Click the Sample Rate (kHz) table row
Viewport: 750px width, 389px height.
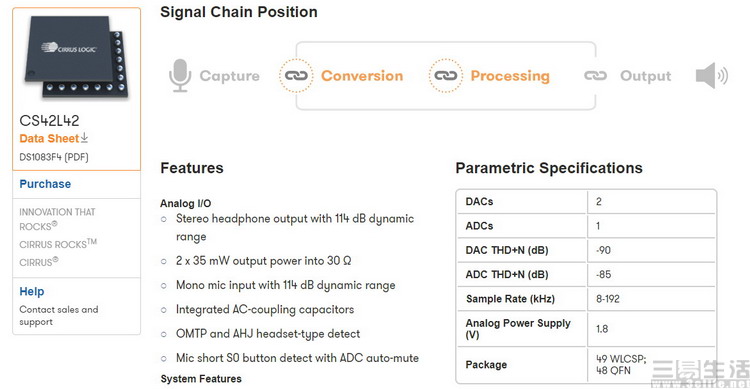coord(586,299)
